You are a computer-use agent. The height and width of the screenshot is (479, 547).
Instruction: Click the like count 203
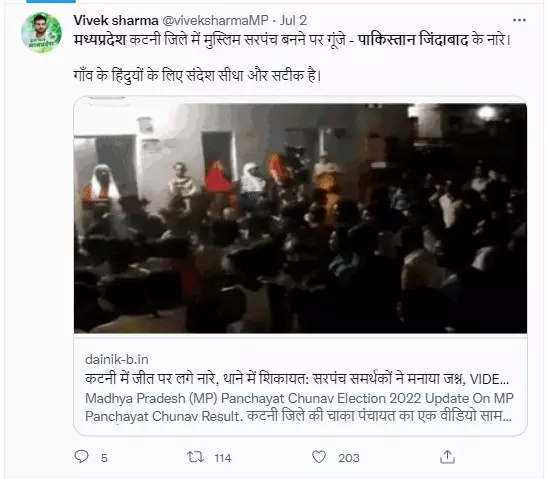click(x=349, y=458)
